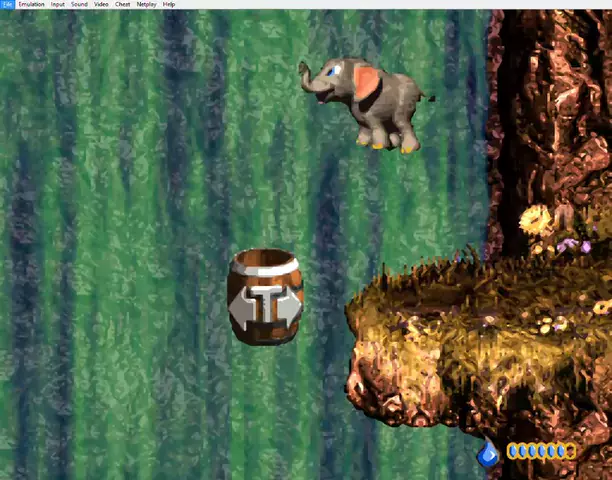This screenshot has height=480, width=612.
Task: Click the wooden T barrel
Action: 265,296
